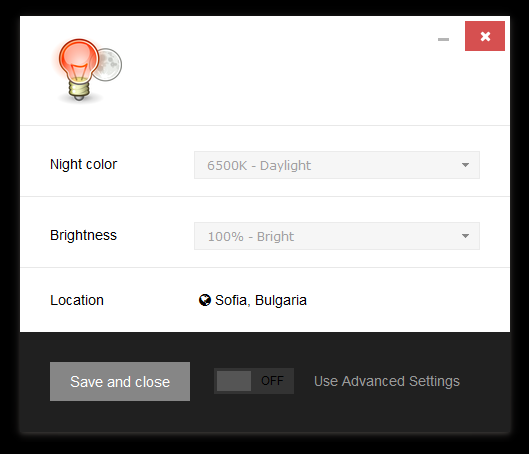Select the 100% brightness value text
The height and width of the screenshot is (454, 529).
coord(225,236)
